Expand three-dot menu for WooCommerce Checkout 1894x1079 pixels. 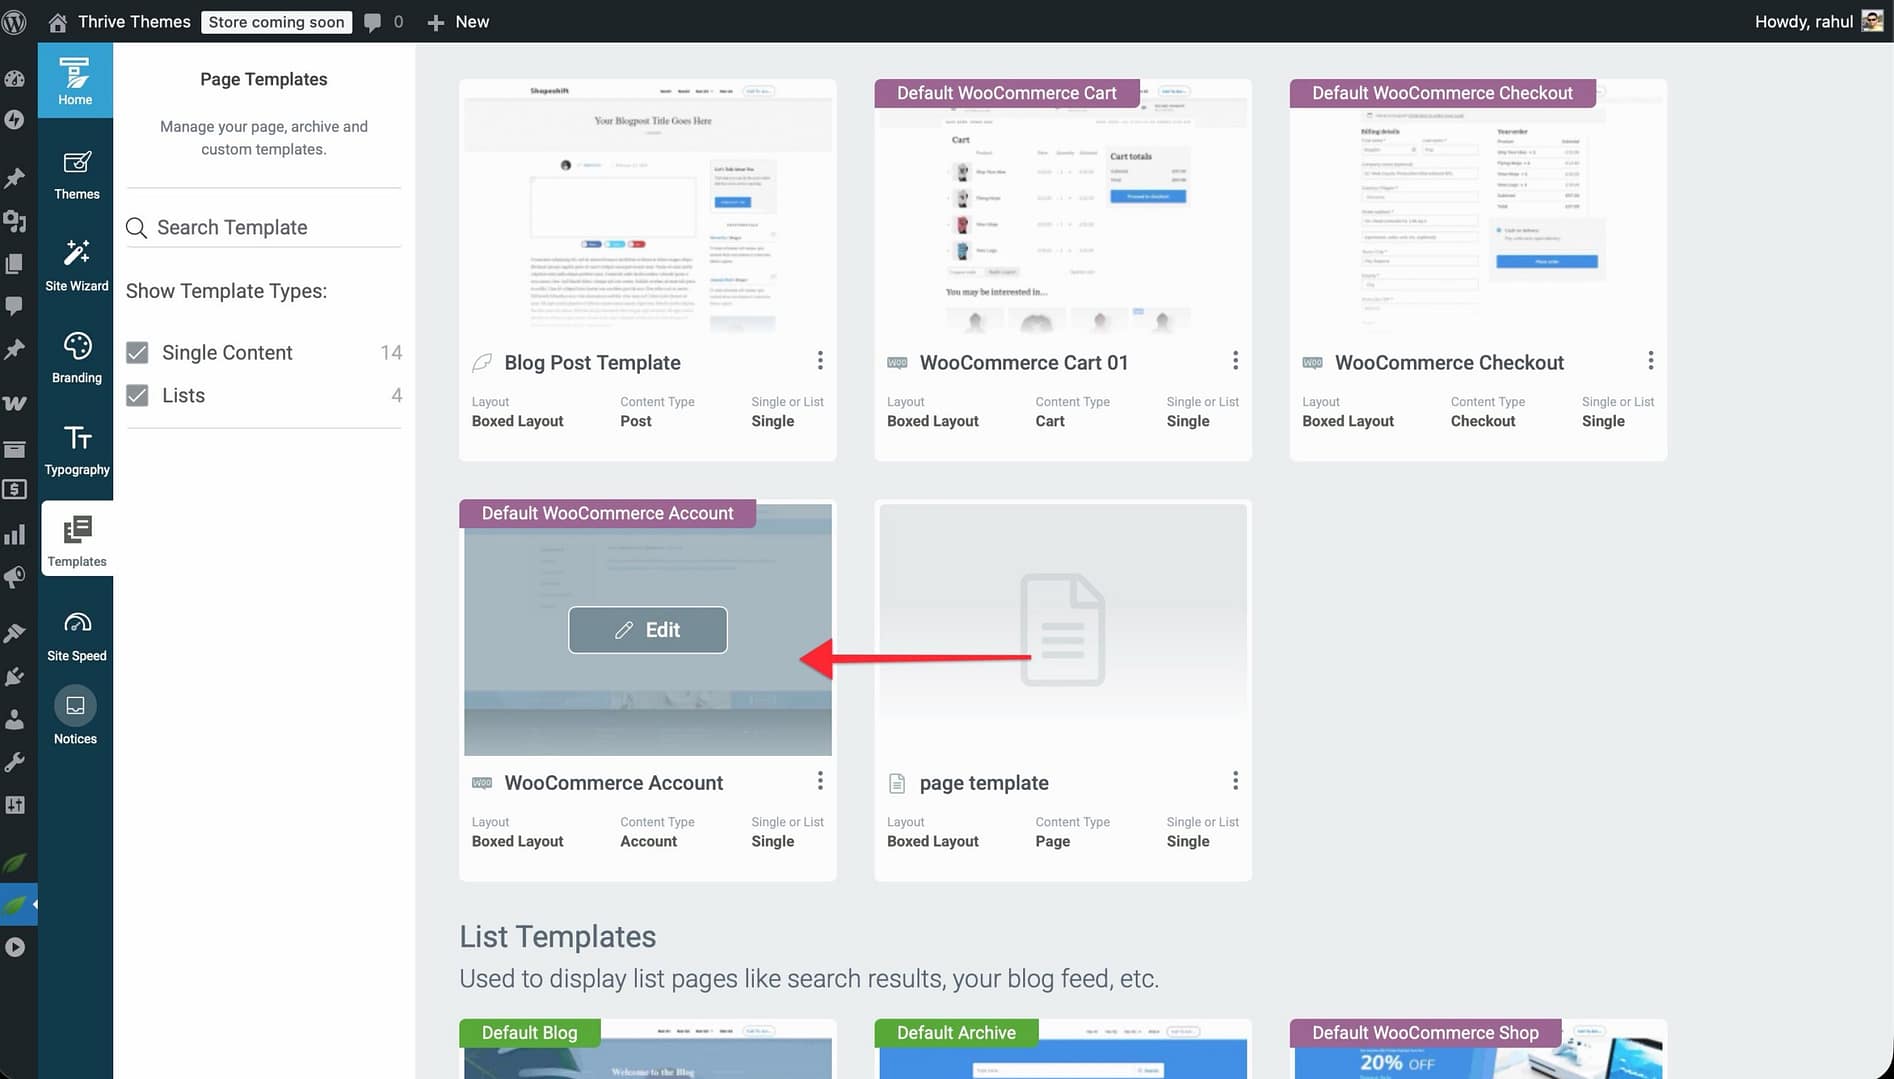[1650, 361]
